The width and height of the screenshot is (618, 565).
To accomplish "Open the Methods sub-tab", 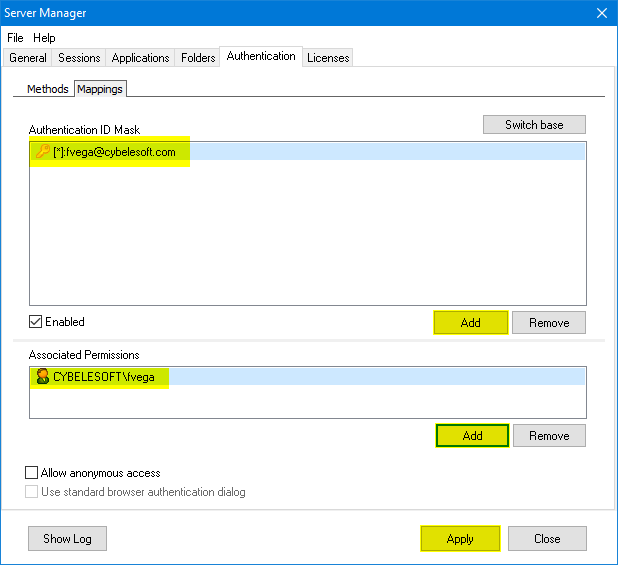I will coord(47,89).
